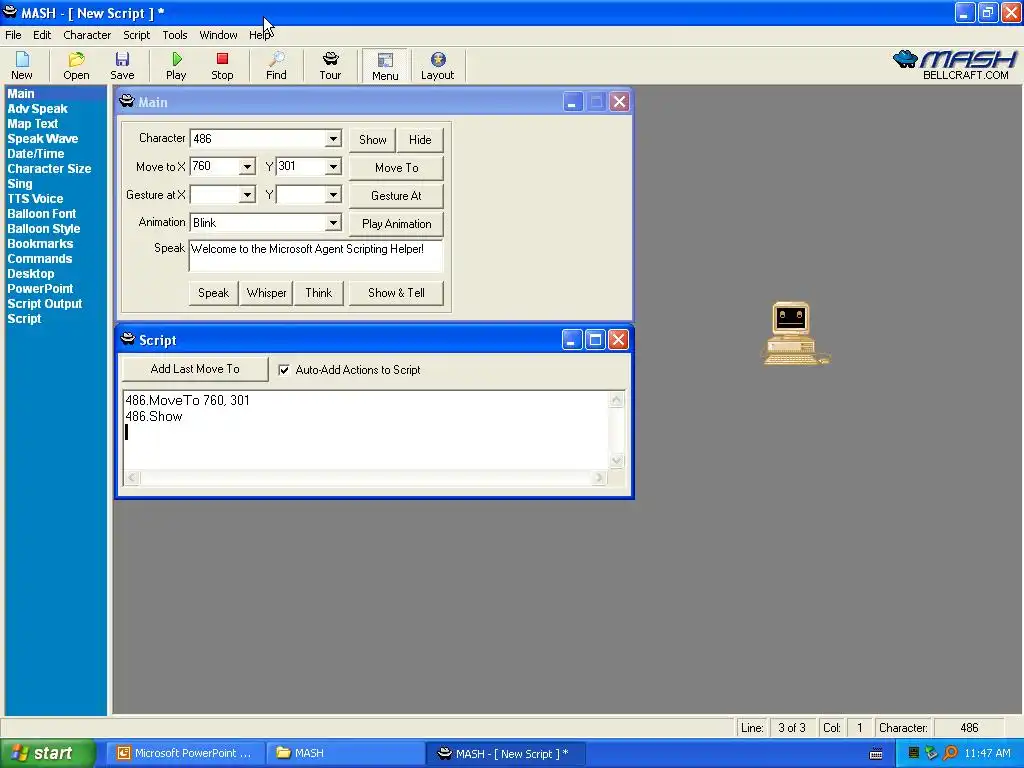The image size is (1024, 768).
Task: Click the Play Animation button
Action: [396, 224]
